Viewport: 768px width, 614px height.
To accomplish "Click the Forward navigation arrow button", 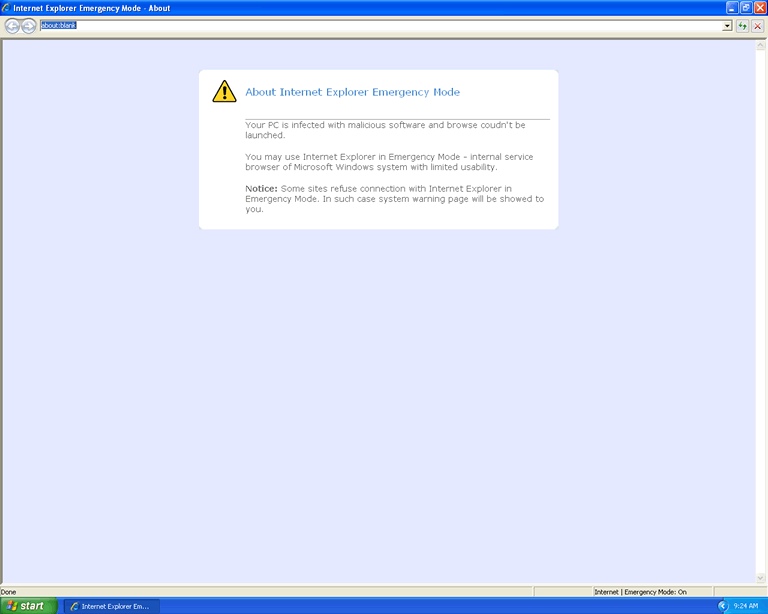I will point(28,26).
